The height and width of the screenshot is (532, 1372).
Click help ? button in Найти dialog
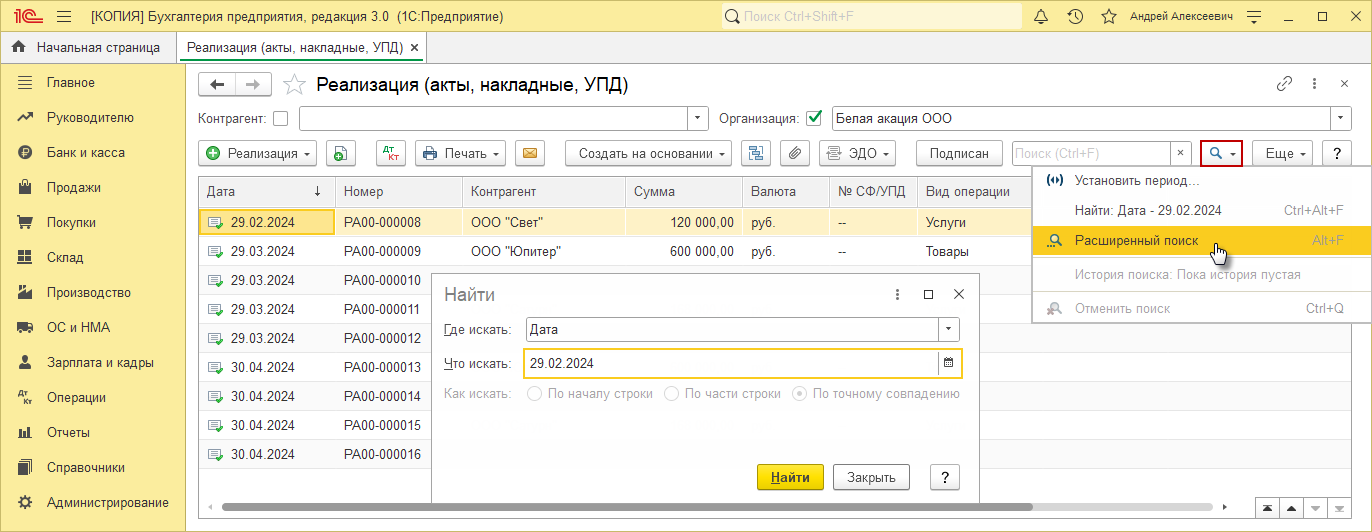pyautogui.click(x=945, y=477)
